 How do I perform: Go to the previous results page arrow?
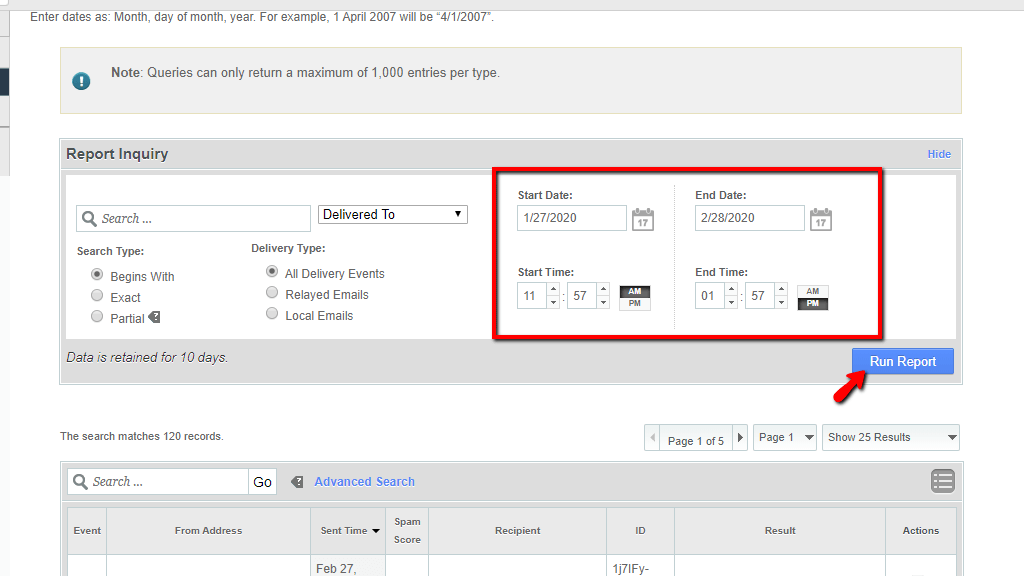tap(652, 438)
